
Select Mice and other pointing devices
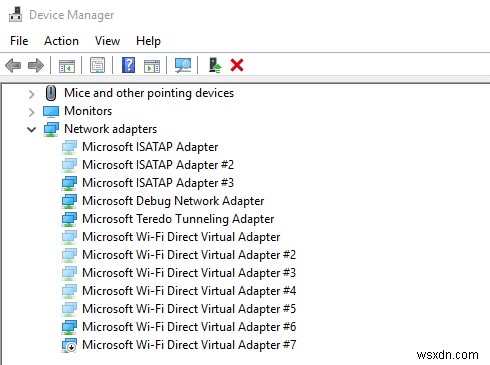[x=149, y=93]
